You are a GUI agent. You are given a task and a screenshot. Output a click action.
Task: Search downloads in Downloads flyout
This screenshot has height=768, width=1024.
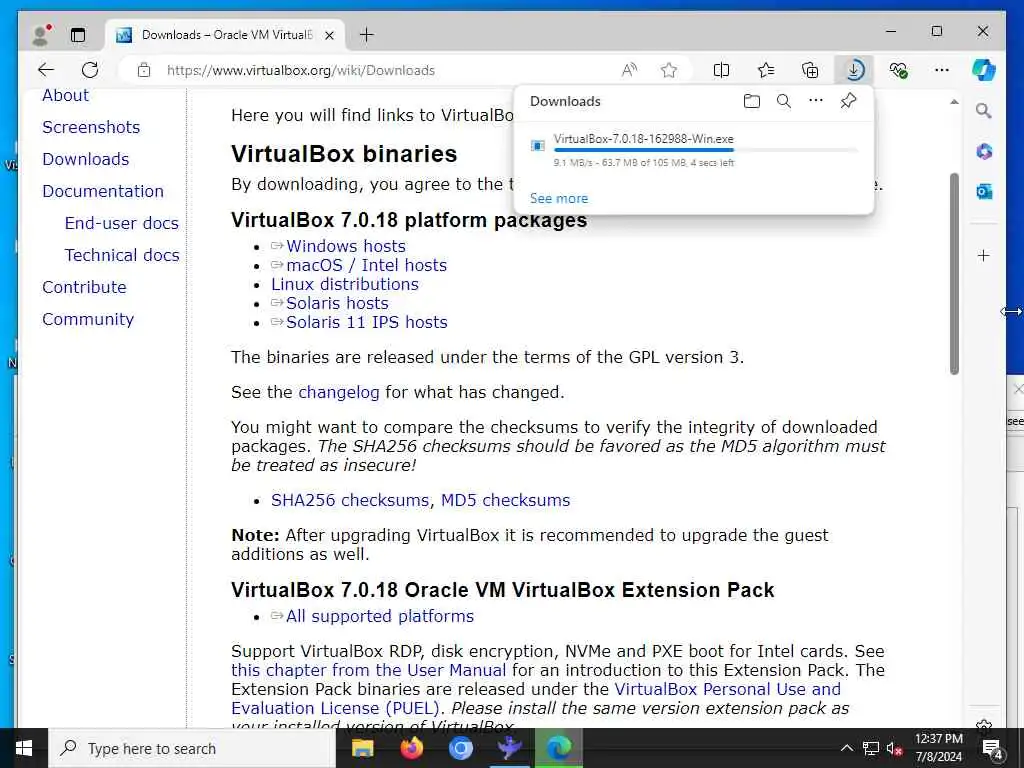point(784,101)
